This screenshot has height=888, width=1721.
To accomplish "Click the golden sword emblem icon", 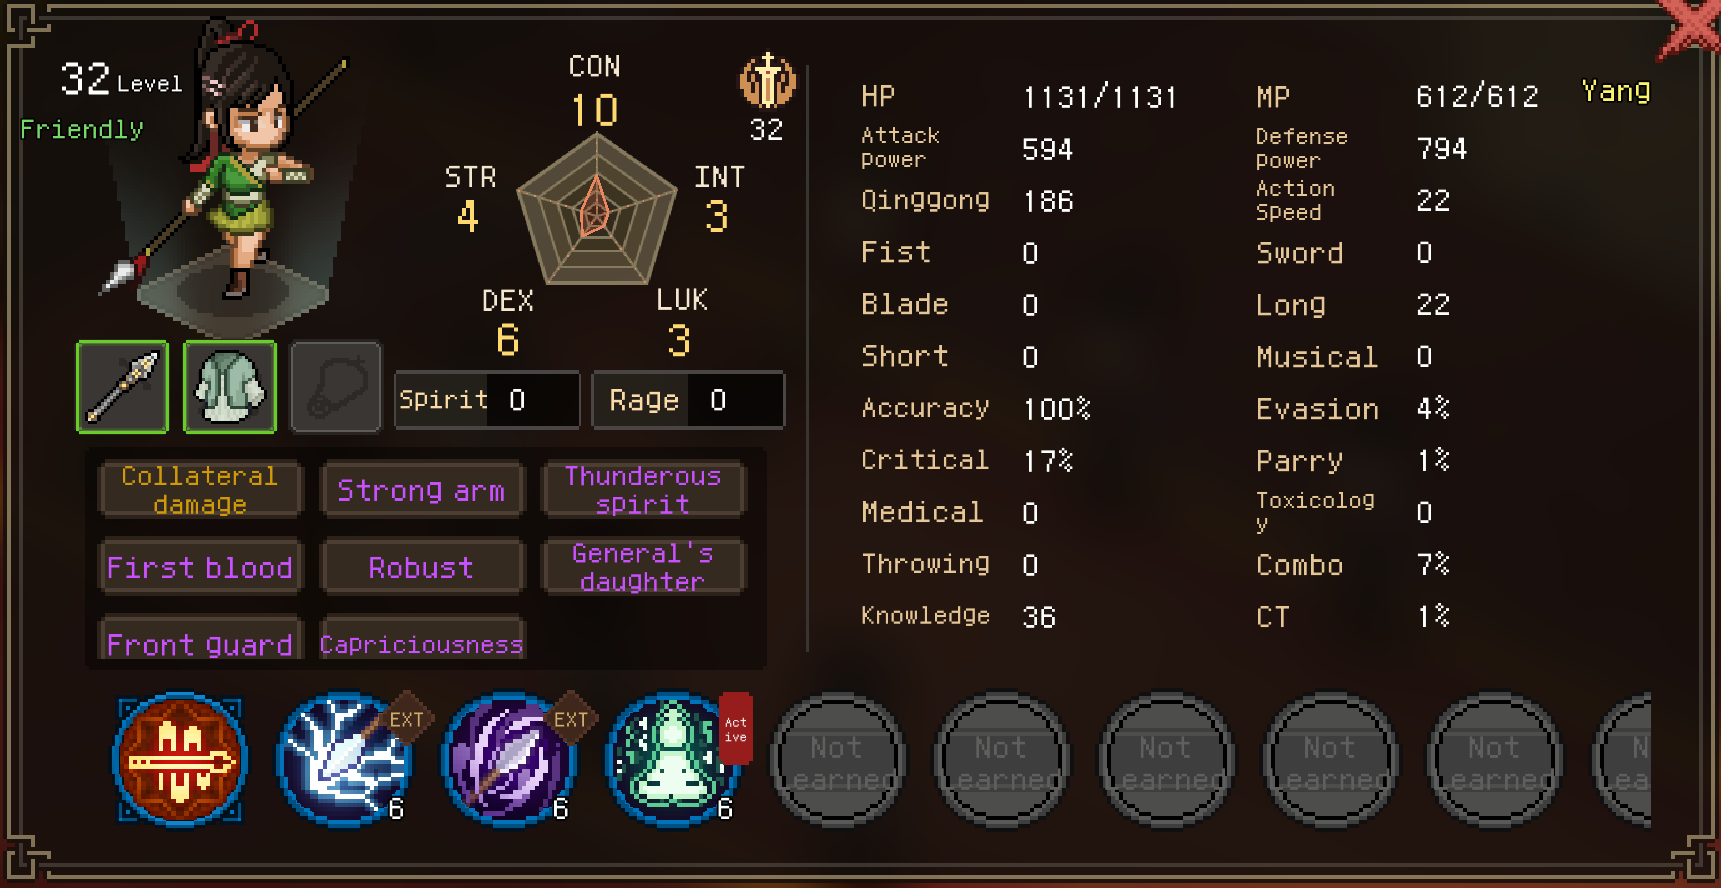I will [x=767, y=82].
